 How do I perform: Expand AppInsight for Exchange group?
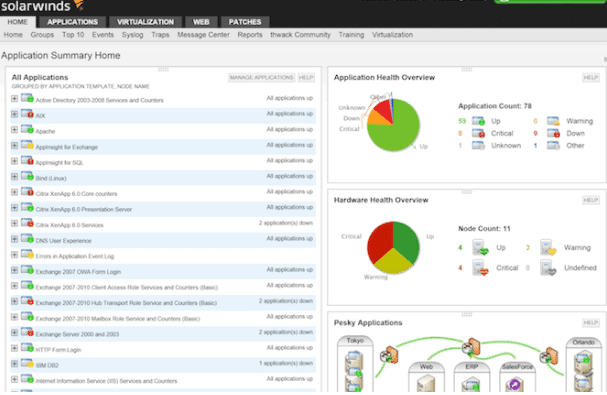click(x=14, y=145)
